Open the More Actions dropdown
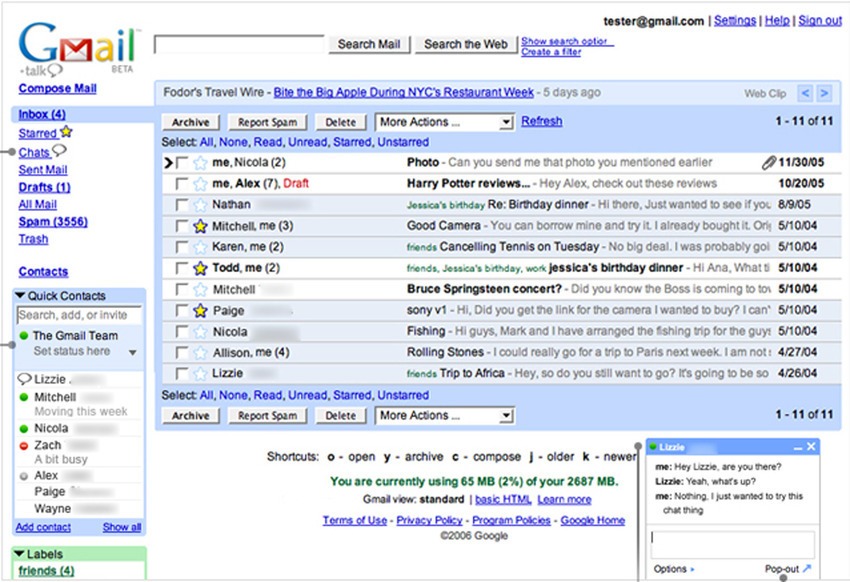 pos(443,122)
